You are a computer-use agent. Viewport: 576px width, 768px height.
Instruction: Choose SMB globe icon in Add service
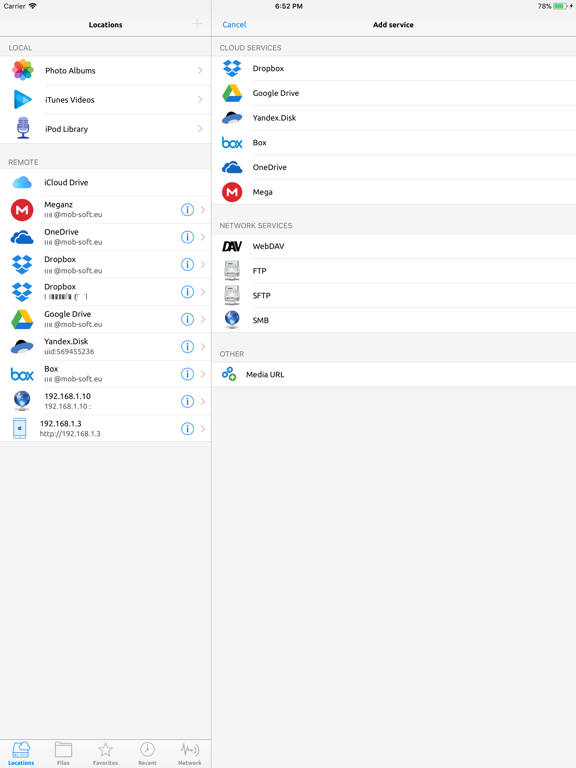(232, 319)
